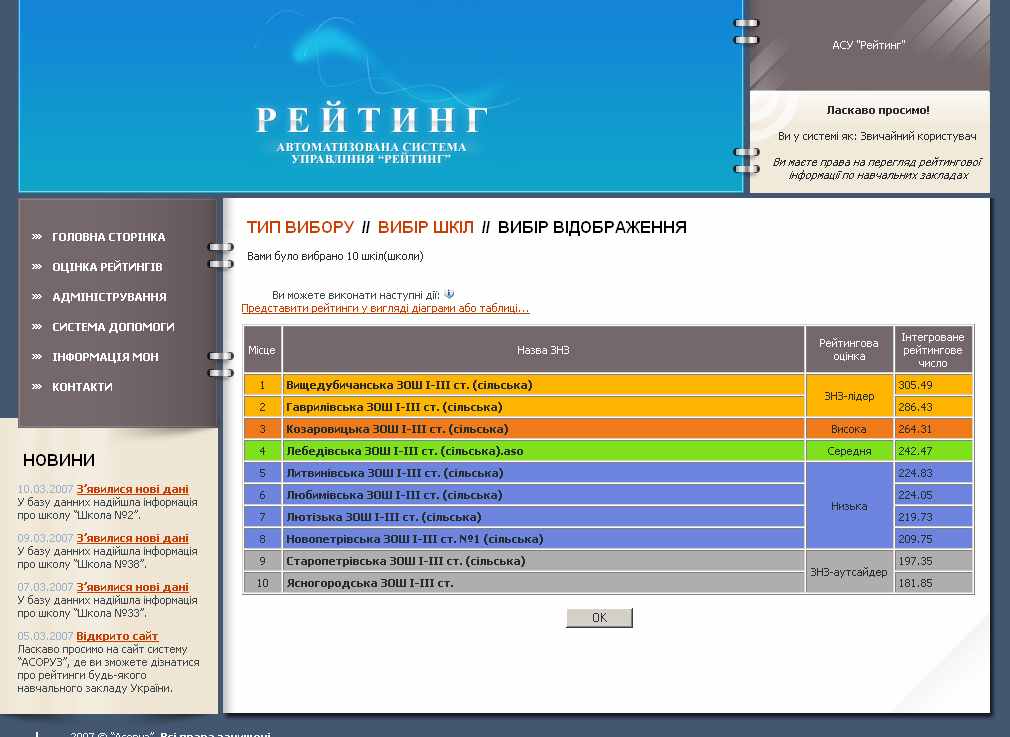Click the 'Середня' rating cell
The width and height of the screenshot is (1010, 737).
(x=849, y=451)
